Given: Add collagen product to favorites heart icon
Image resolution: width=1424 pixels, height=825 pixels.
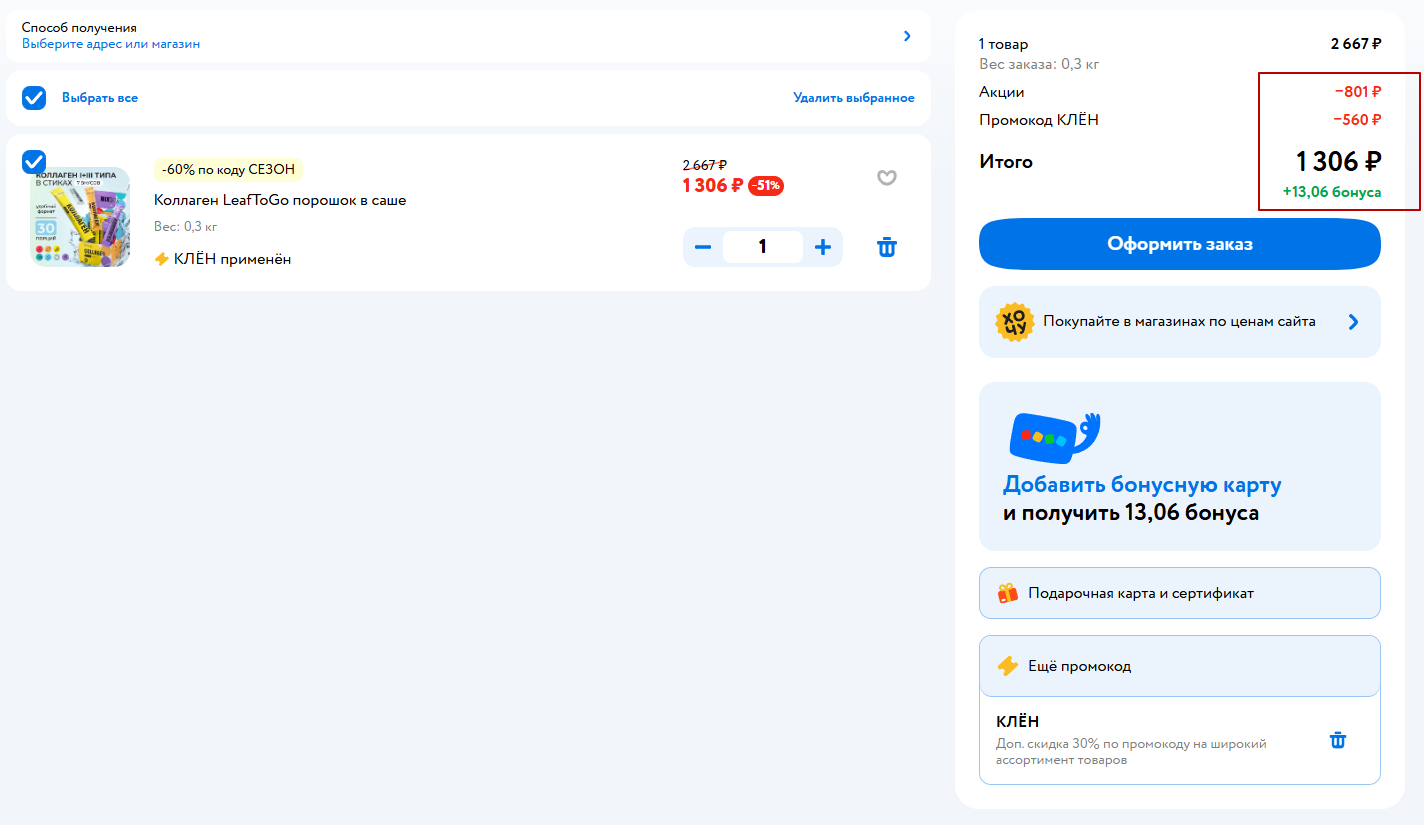Looking at the screenshot, I should click(x=886, y=178).
